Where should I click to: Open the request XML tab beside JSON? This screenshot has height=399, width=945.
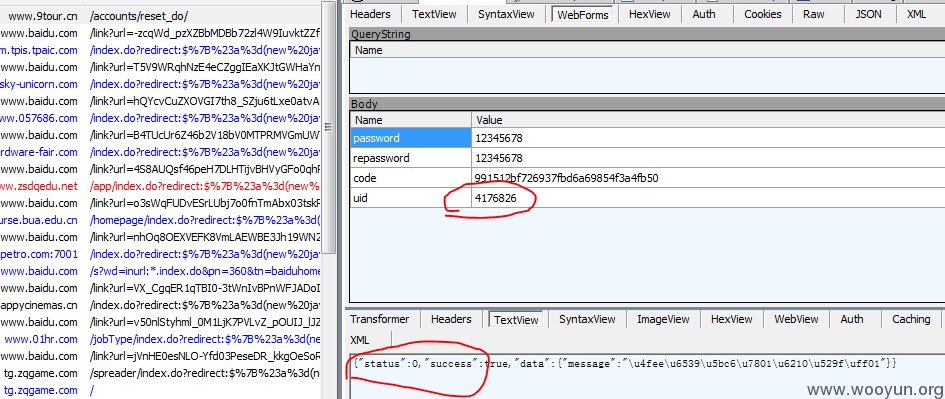tap(916, 14)
